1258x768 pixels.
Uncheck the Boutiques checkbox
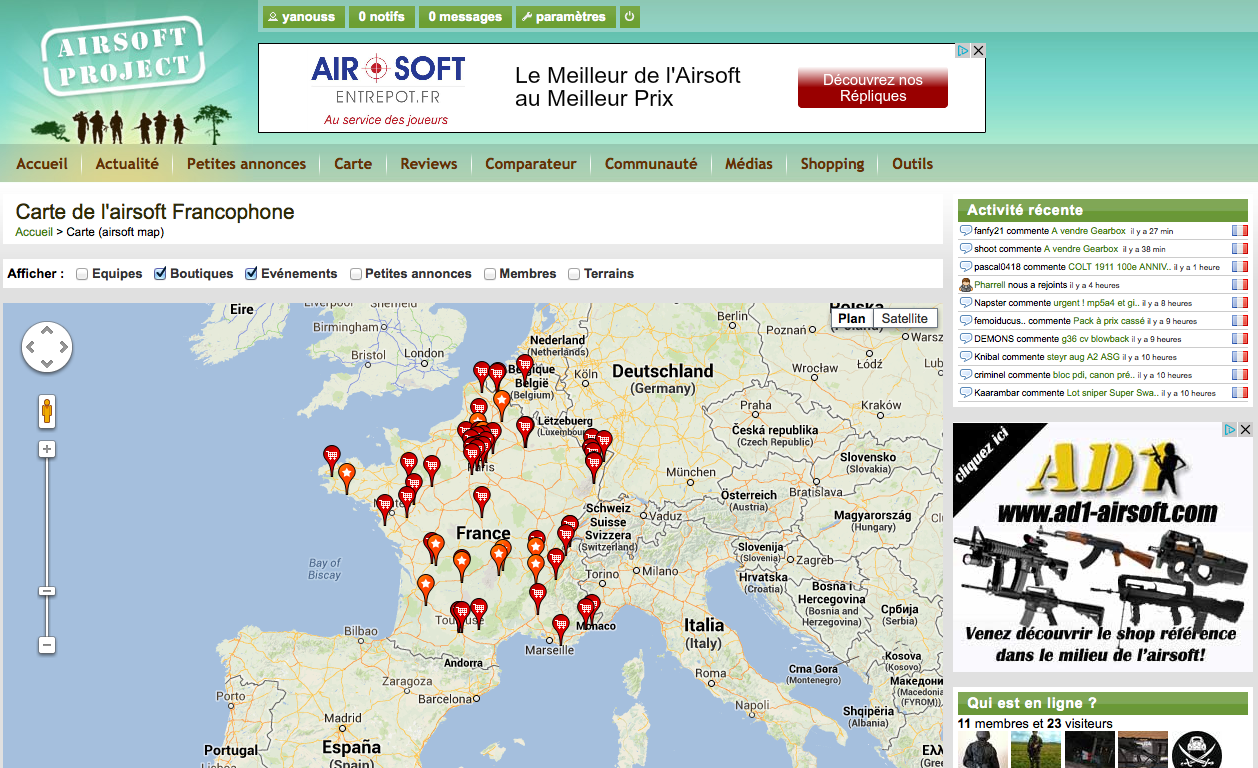coord(160,274)
